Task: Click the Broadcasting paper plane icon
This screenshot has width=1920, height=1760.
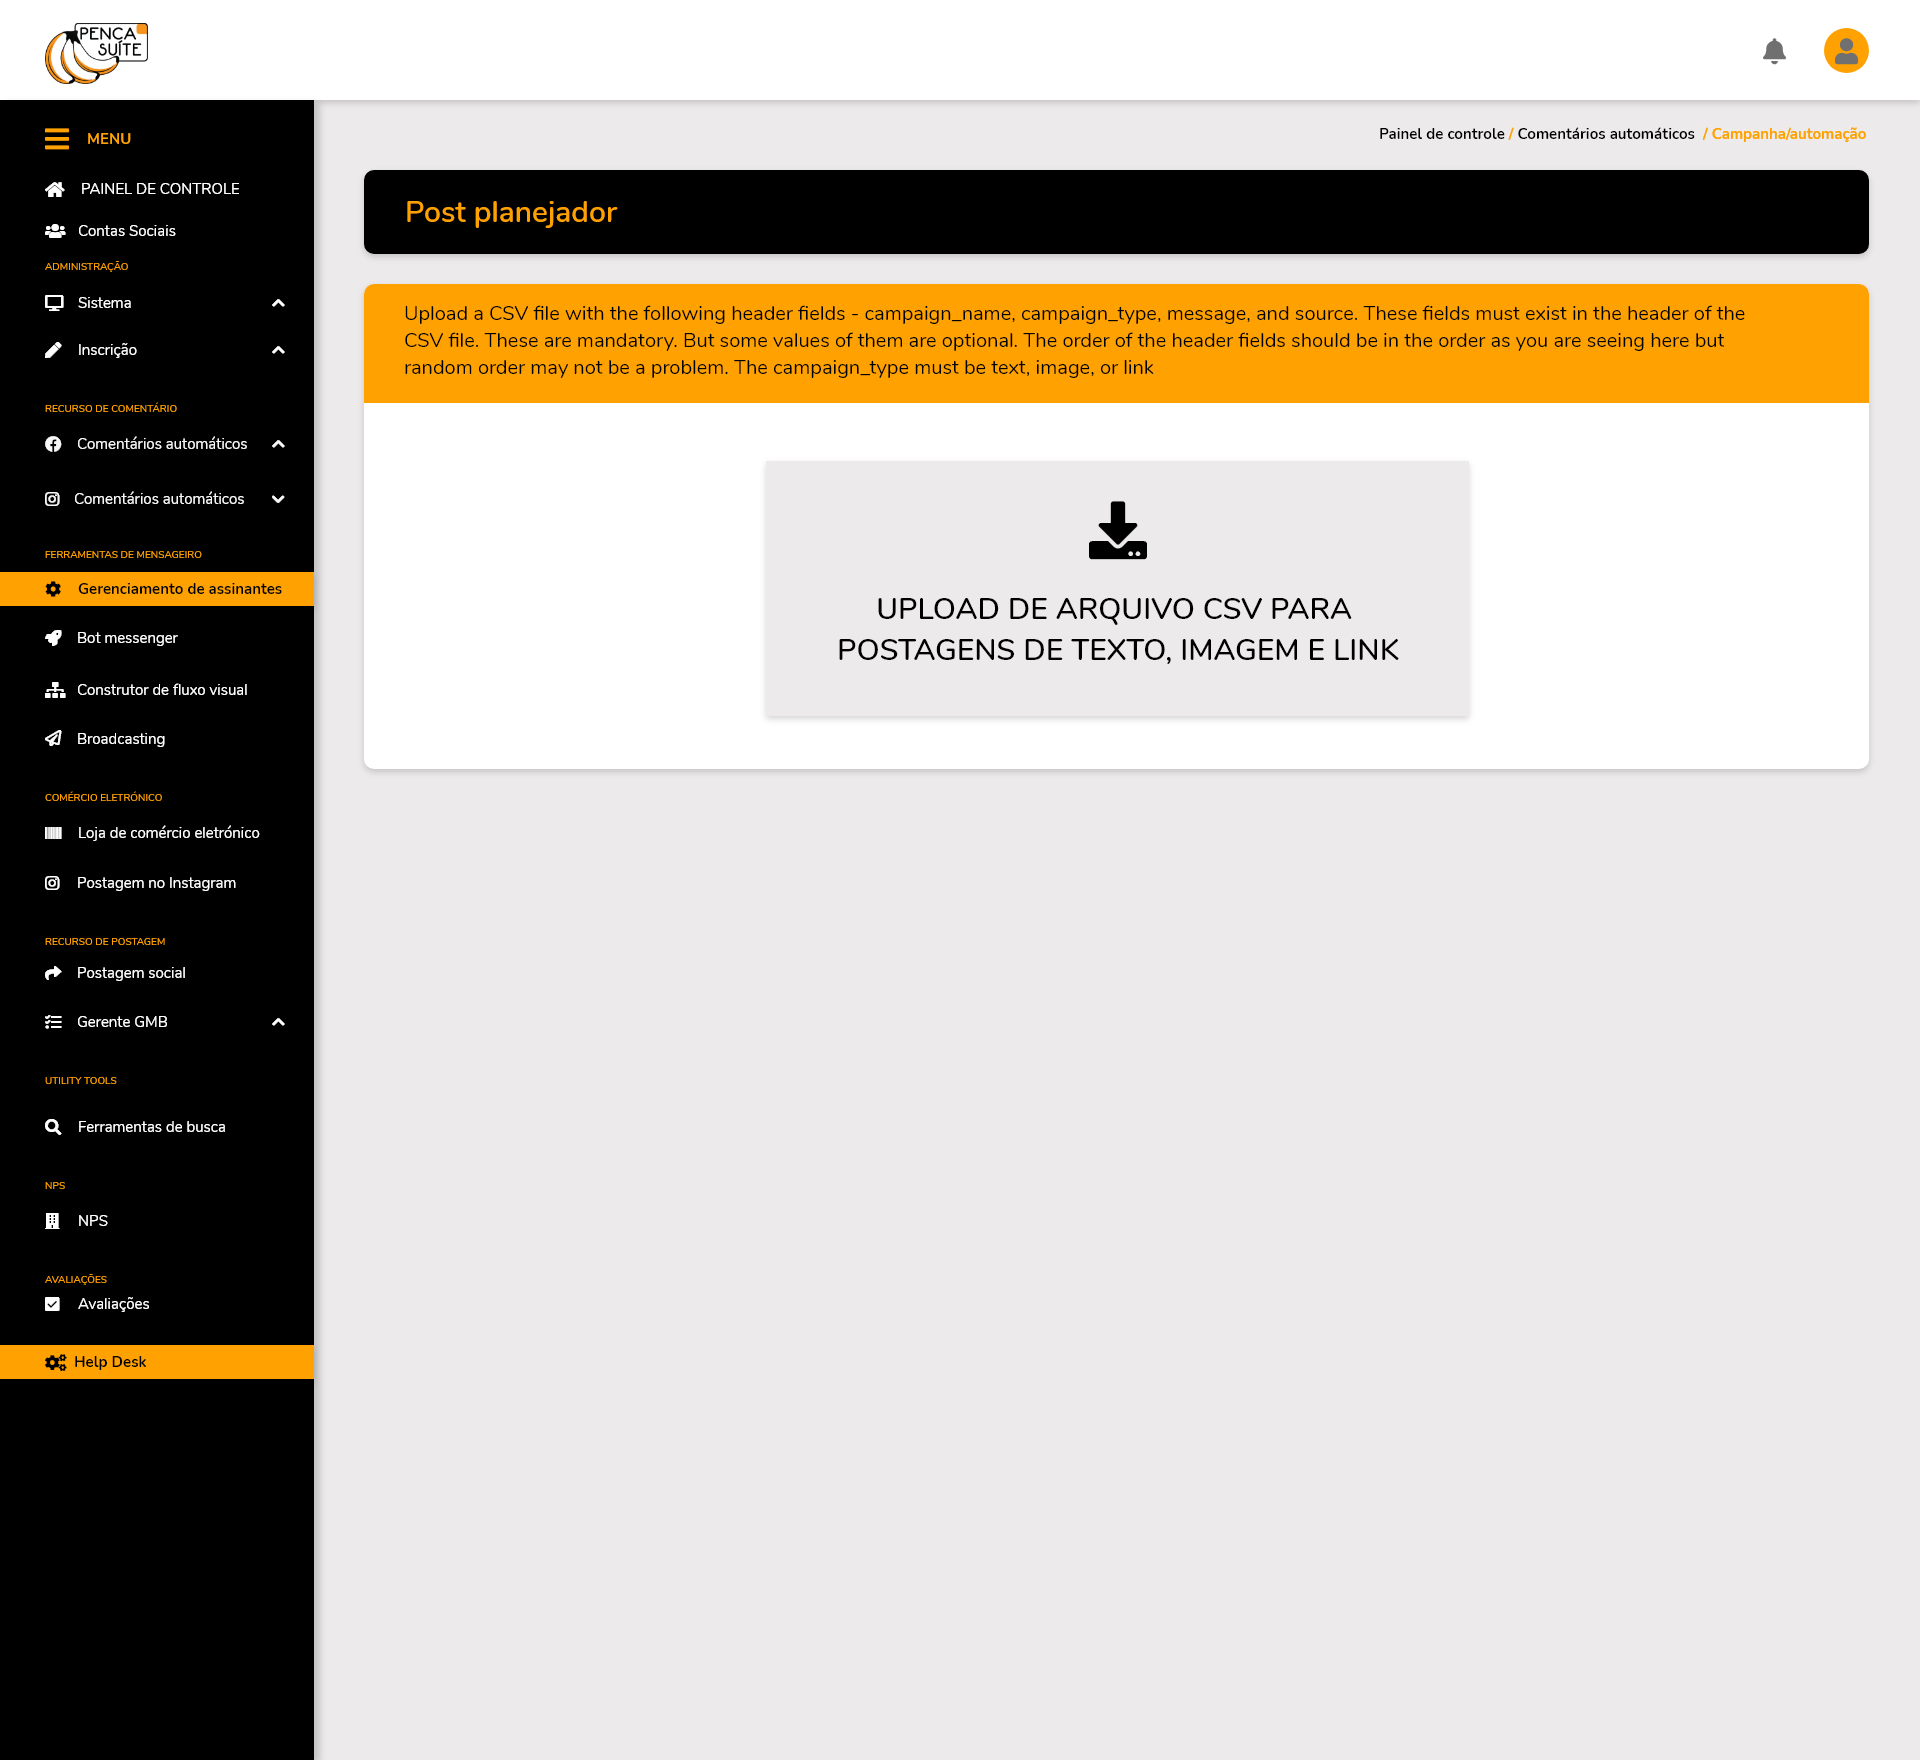Action: 54,739
